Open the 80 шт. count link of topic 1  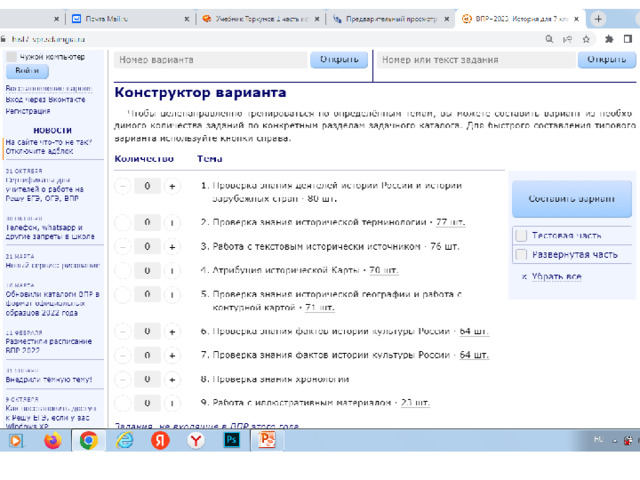click(322, 199)
